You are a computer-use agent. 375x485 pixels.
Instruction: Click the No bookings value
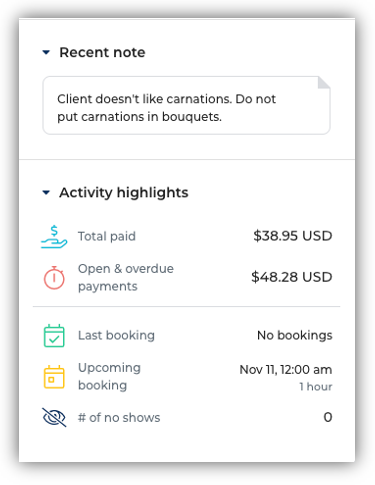[295, 335]
